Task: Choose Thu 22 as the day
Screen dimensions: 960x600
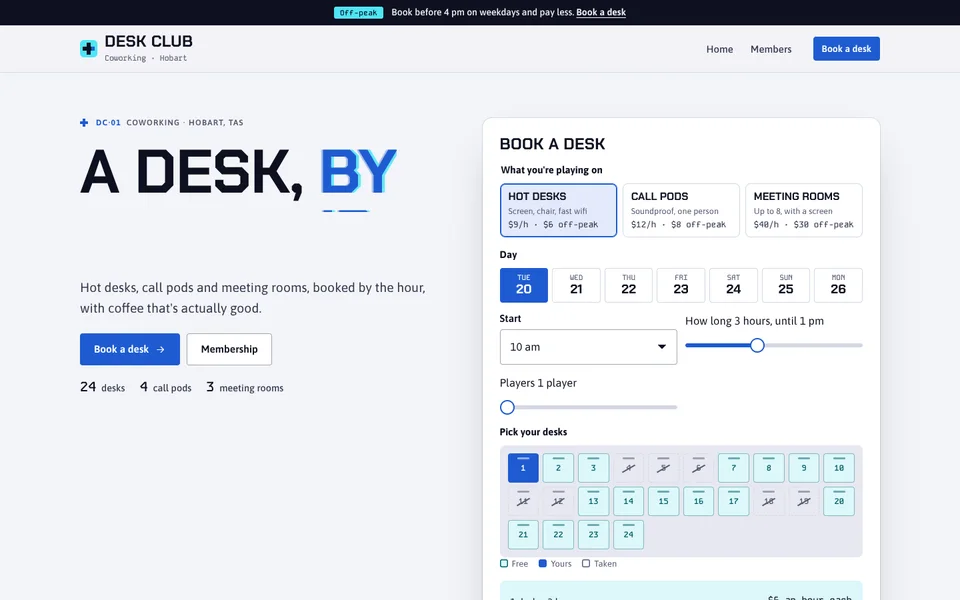Action: [629, 285]
